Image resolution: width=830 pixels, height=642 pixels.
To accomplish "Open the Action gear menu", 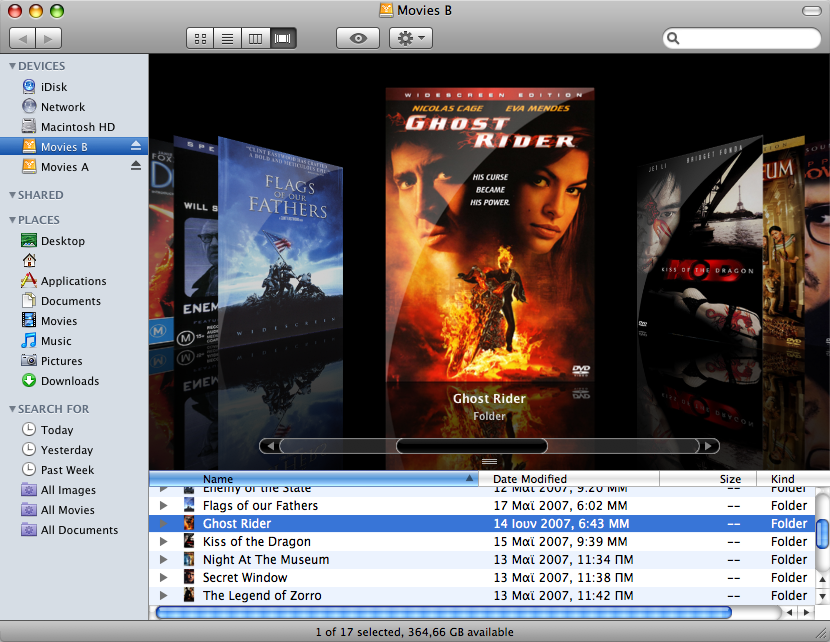I will coord(411,39).
